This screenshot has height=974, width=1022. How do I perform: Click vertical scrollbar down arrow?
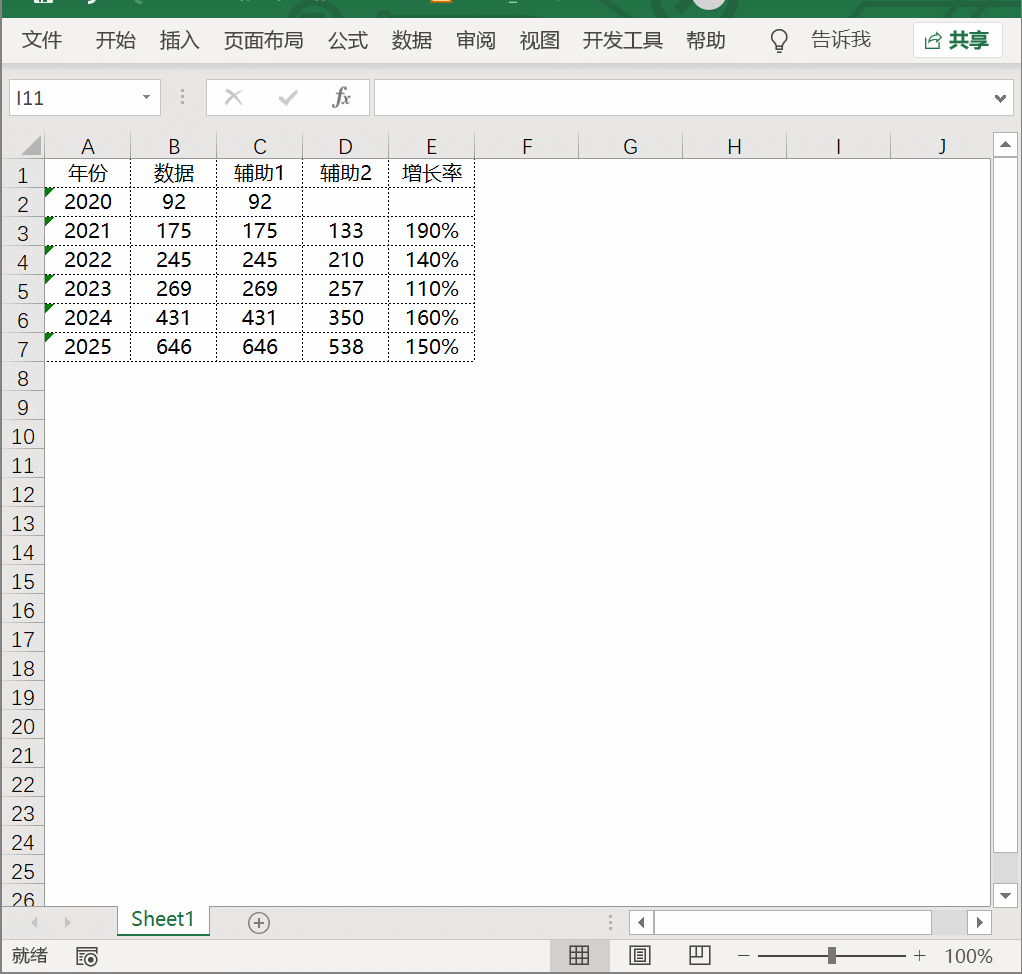[1005, 895]
